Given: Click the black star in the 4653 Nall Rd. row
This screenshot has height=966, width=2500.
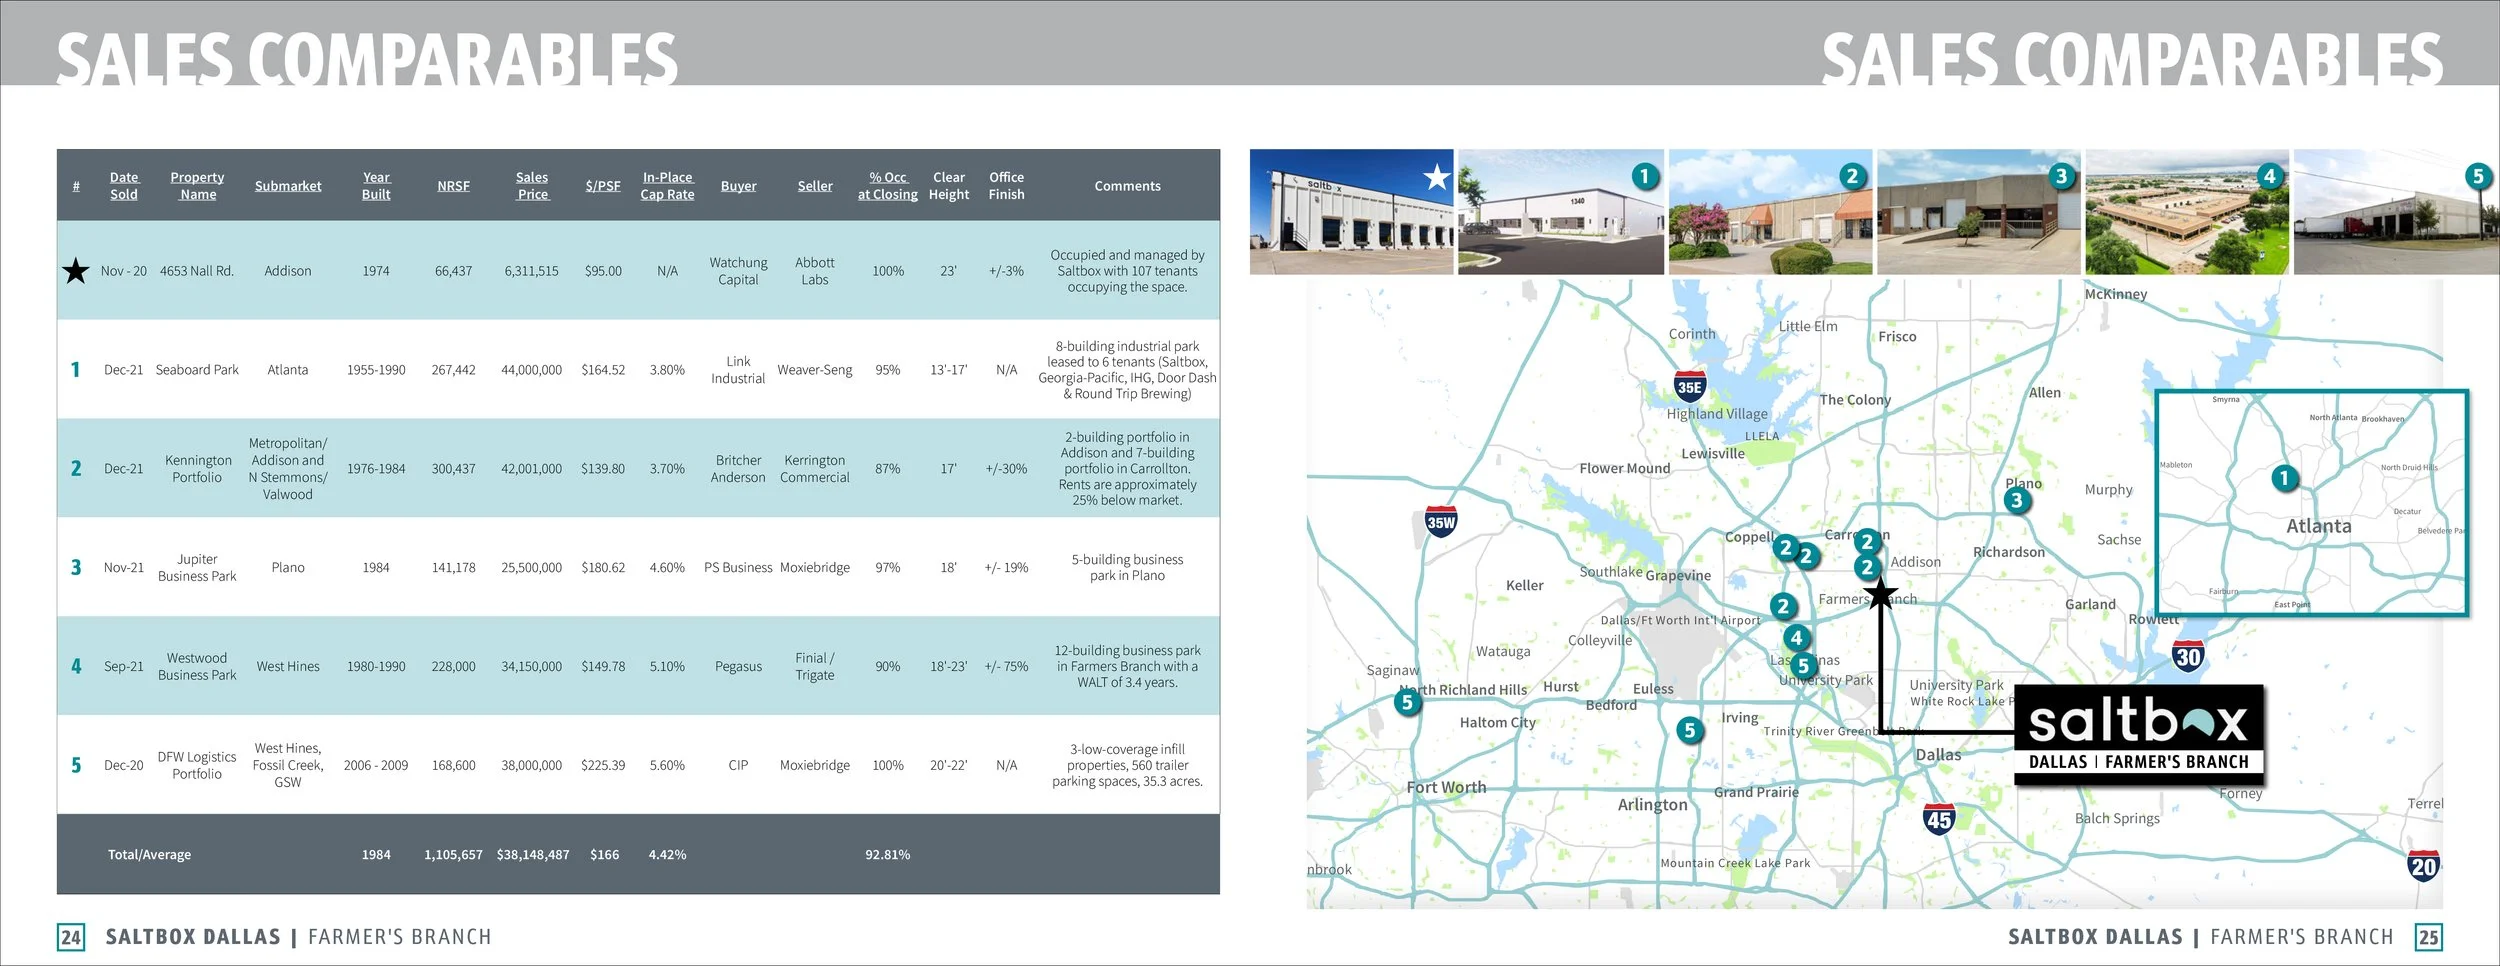Looking at the screenshot, I should coord(76,271).
